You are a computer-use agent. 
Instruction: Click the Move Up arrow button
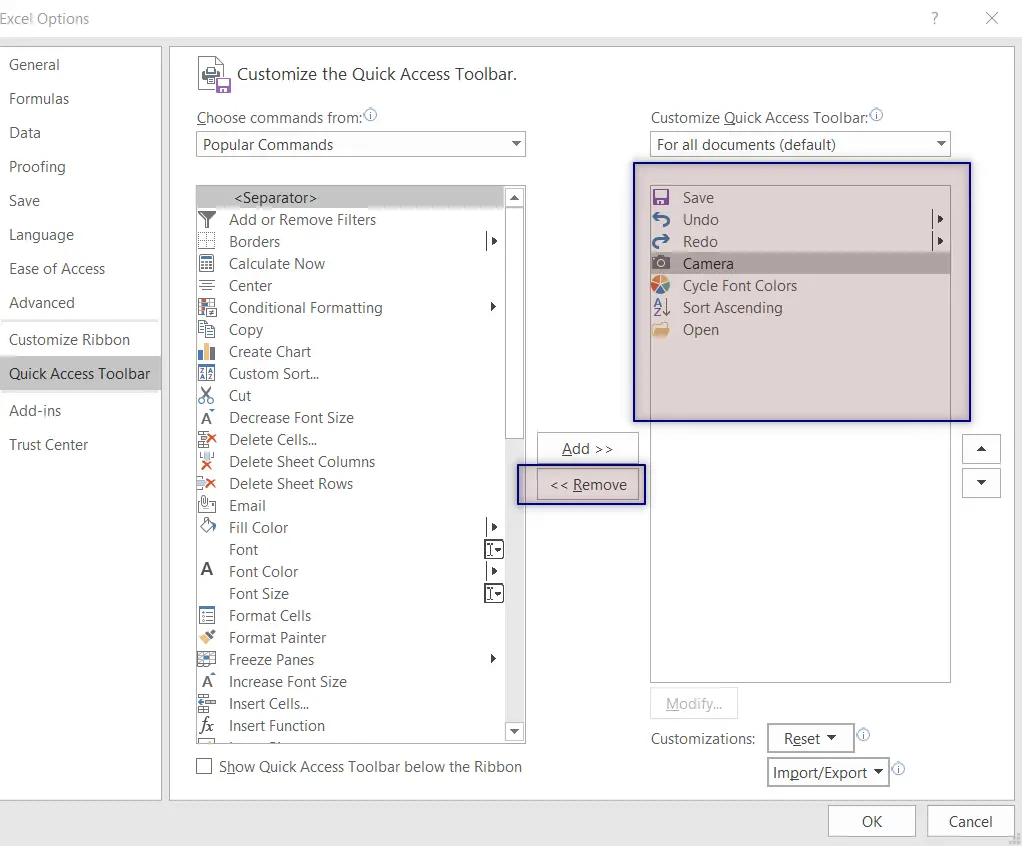click(x=981, y=448)
